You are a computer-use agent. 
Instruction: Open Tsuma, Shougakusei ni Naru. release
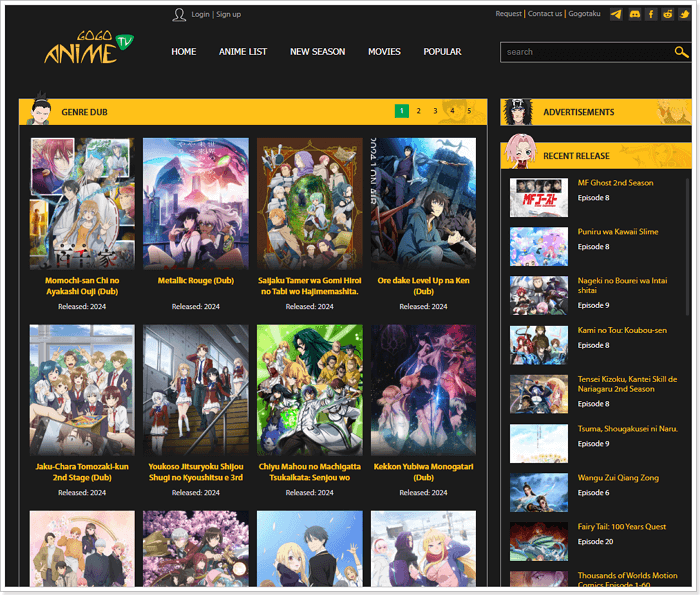coord(627,429)
